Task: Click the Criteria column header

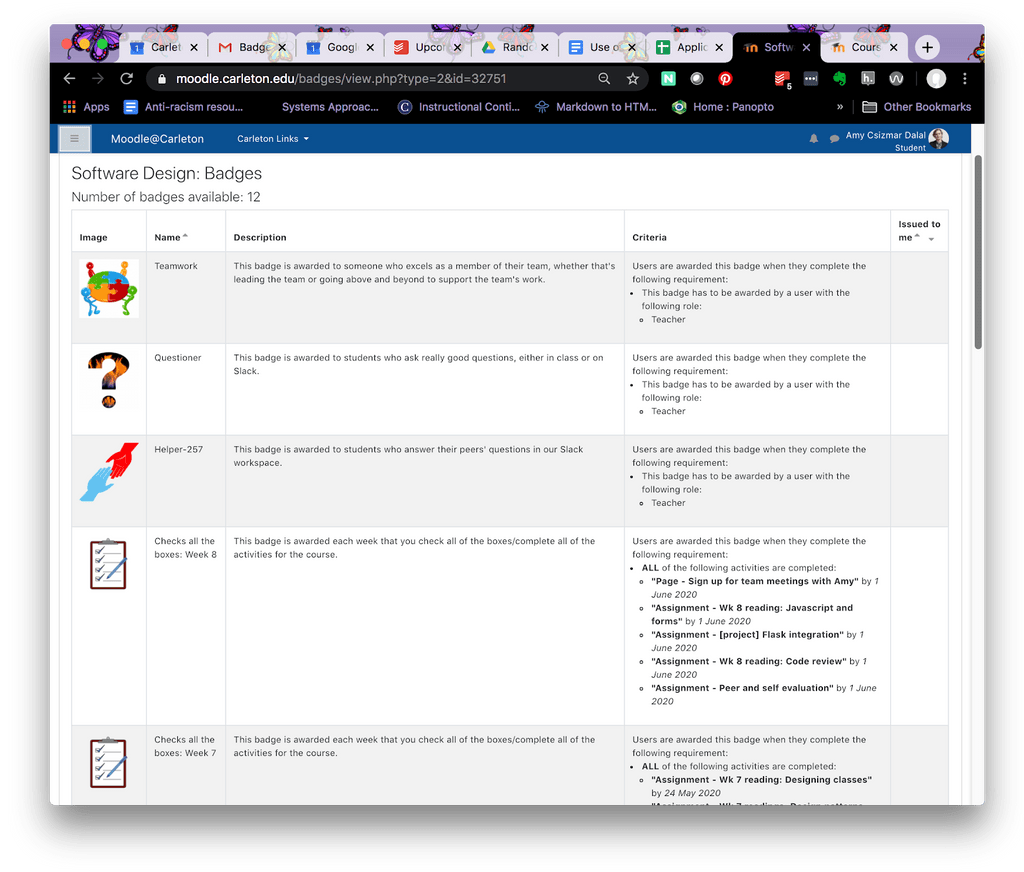Action: (649, 237)
